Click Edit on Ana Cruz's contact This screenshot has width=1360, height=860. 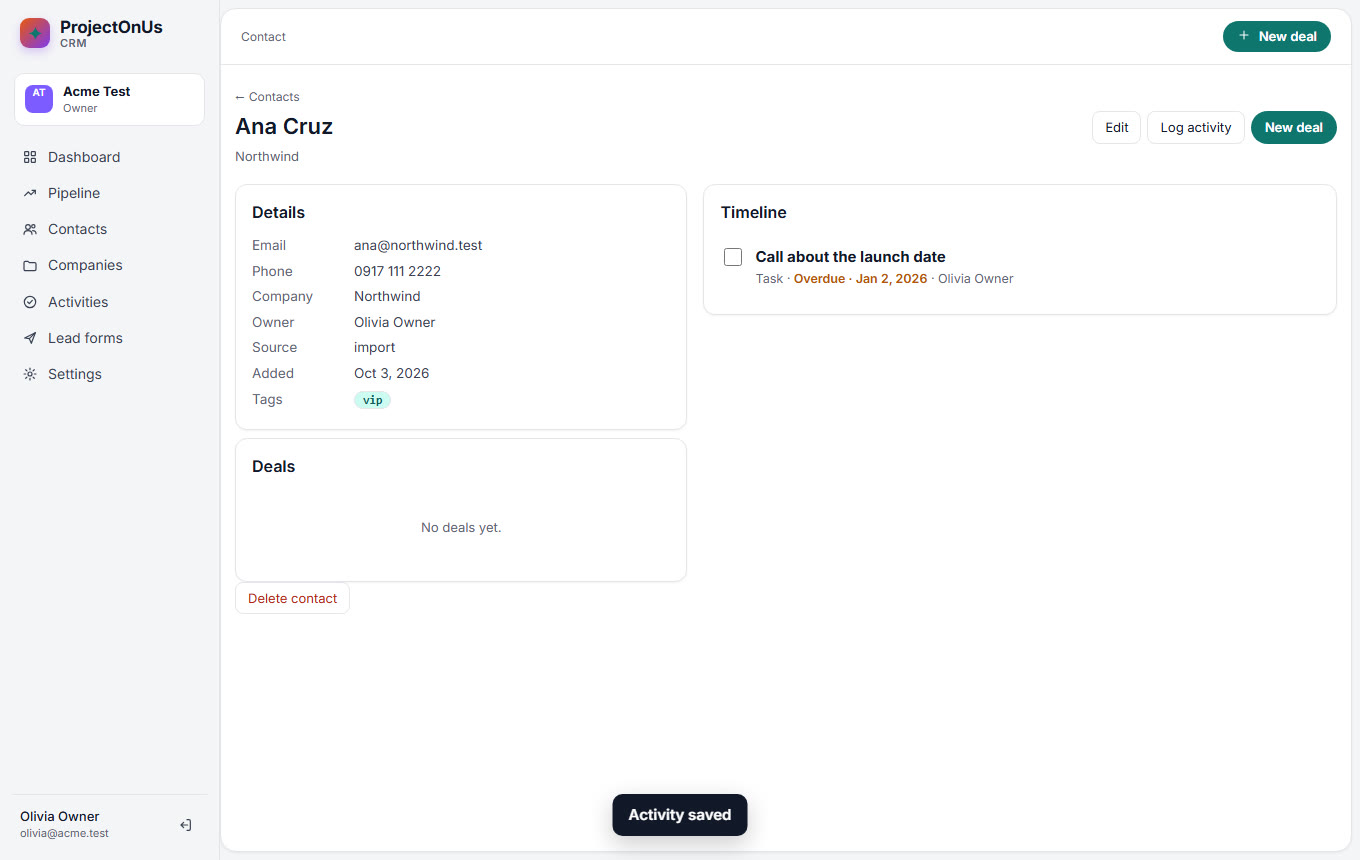click(x=1116, y=127)
